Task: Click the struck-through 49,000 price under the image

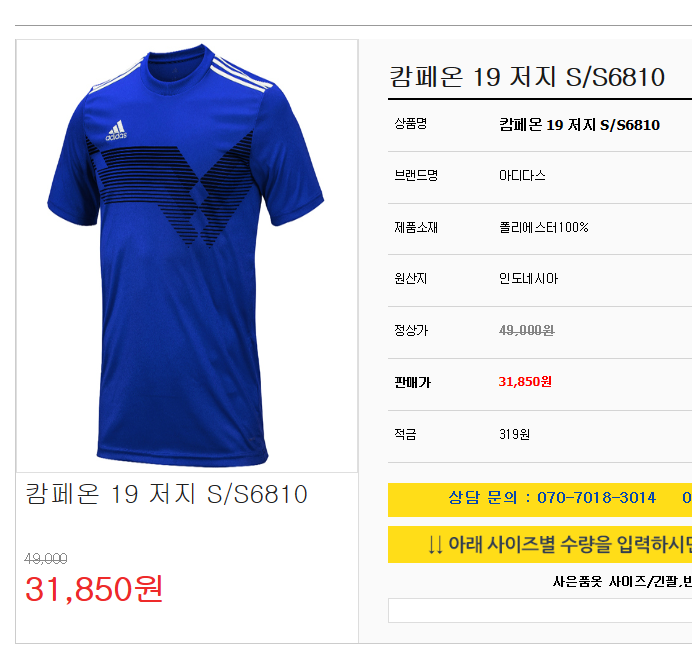Action: pos(46,559)
